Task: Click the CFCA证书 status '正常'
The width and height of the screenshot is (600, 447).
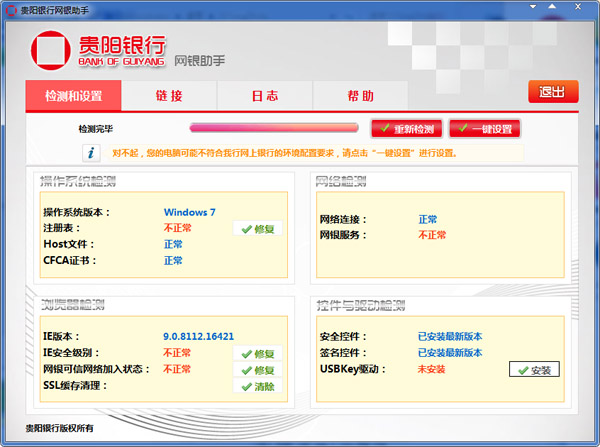Action: point(173,261)
